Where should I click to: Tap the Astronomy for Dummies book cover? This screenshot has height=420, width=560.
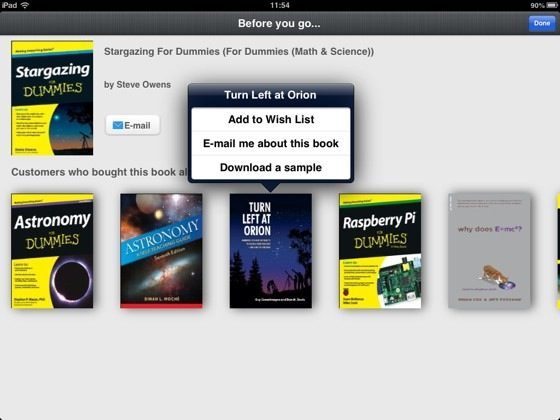tap(52, 251)
